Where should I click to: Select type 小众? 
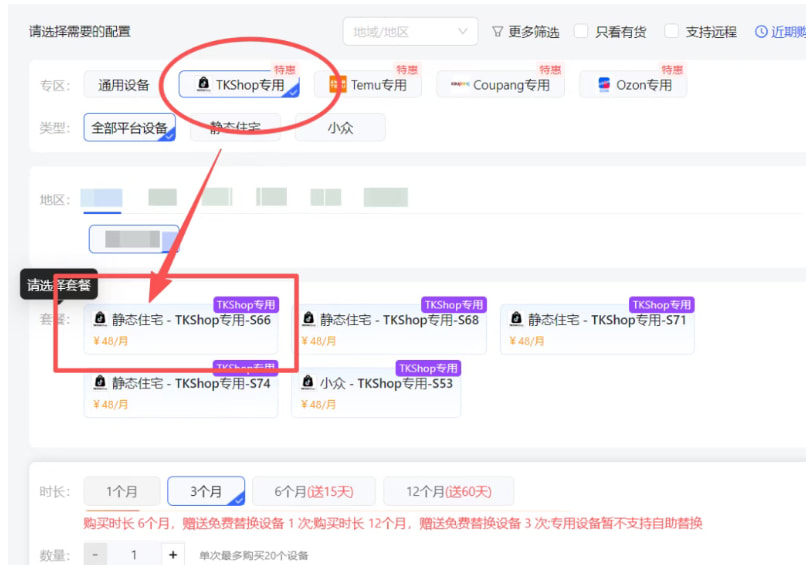click(340, 127)
